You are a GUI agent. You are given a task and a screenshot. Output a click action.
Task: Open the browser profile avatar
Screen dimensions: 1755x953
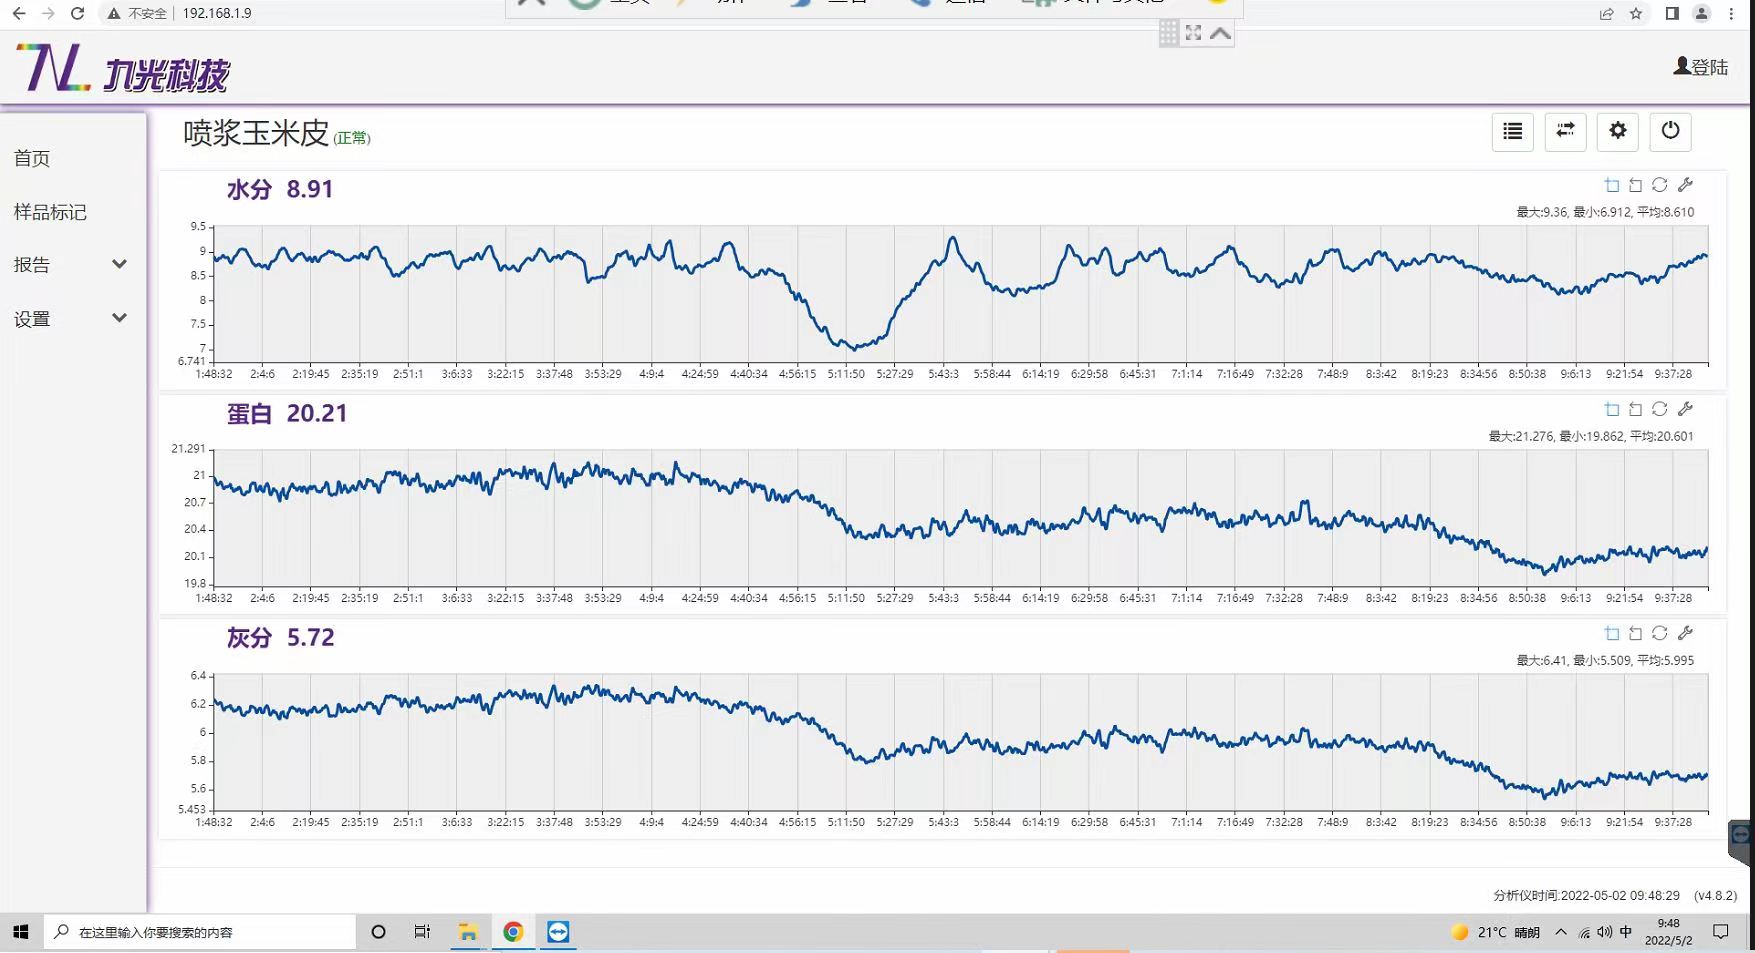(1701, 14)
